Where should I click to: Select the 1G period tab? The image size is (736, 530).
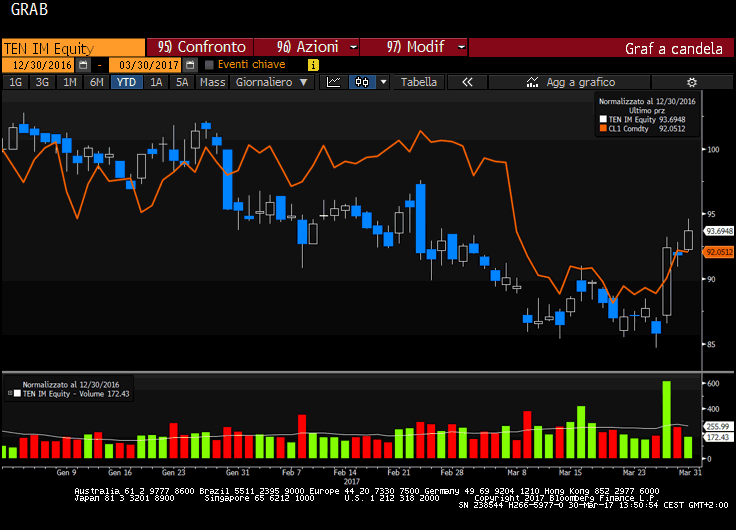[15, 82]
